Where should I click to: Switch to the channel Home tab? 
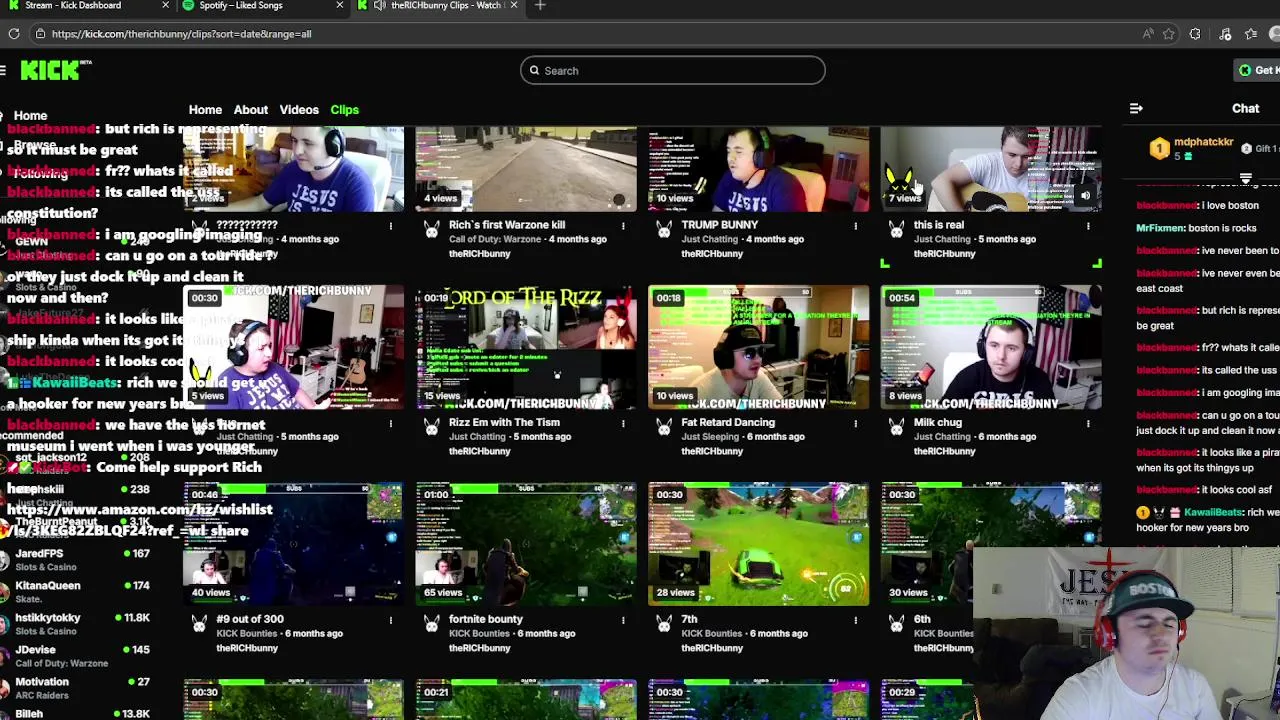205,110
